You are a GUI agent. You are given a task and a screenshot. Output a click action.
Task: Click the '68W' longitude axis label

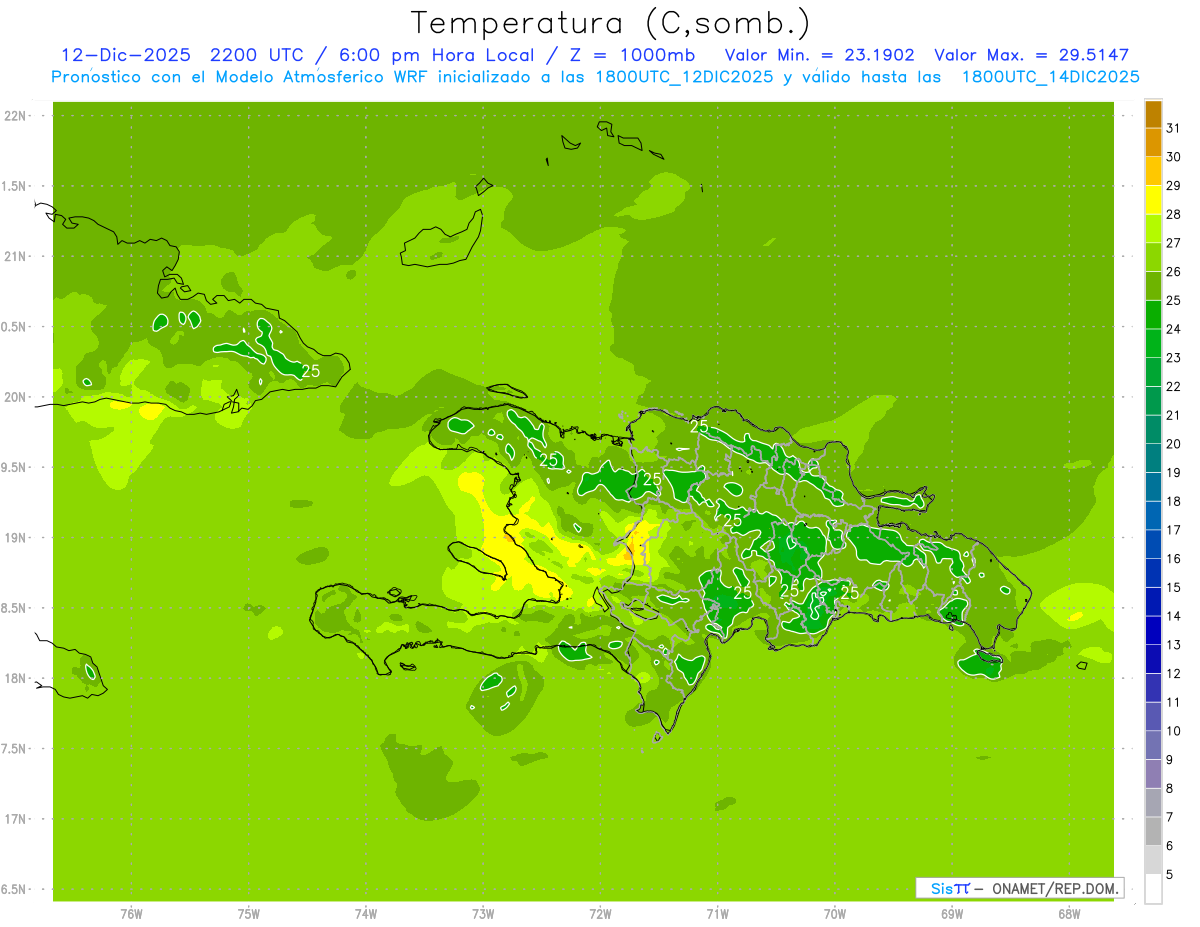(1069, 913)
